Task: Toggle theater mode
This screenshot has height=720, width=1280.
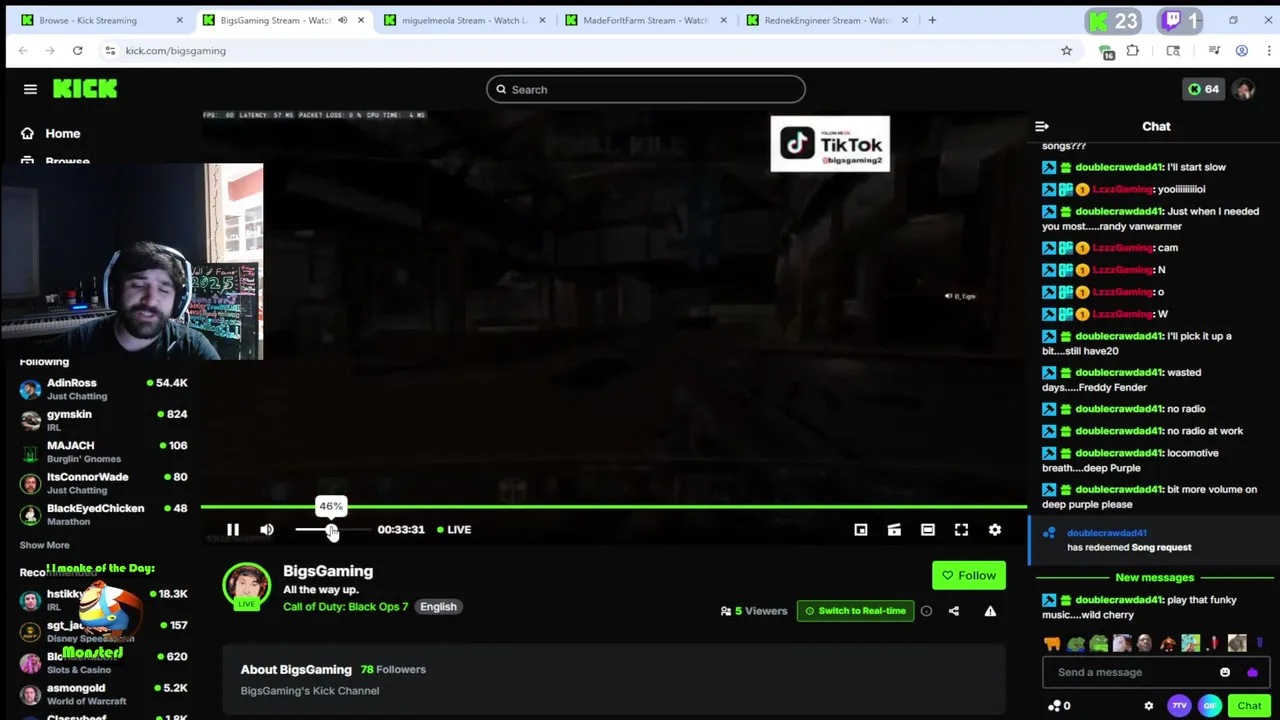Action: pyautogui.click(x=927, y=529)
